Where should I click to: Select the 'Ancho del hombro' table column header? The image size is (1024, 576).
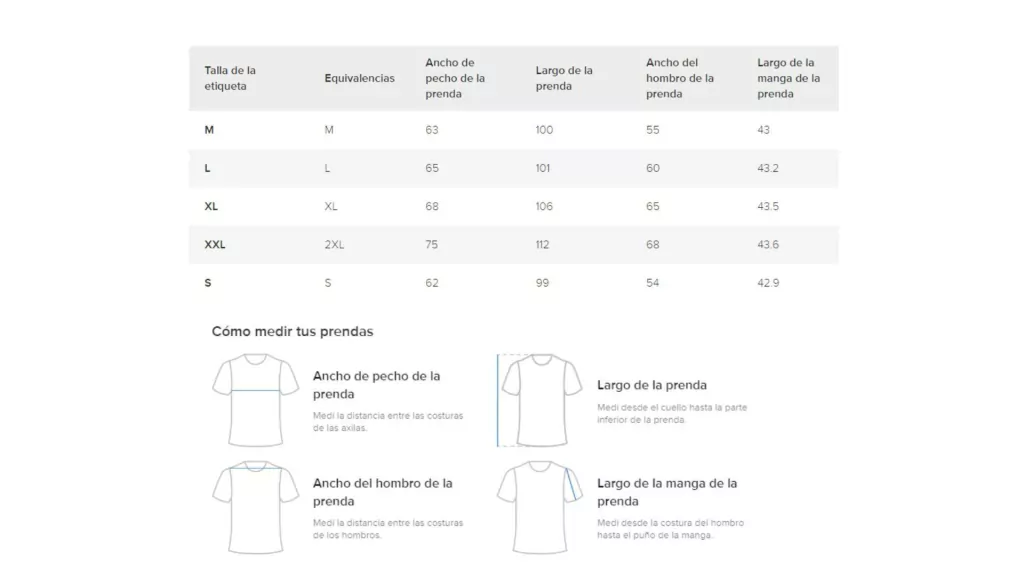tap(680, 78)
